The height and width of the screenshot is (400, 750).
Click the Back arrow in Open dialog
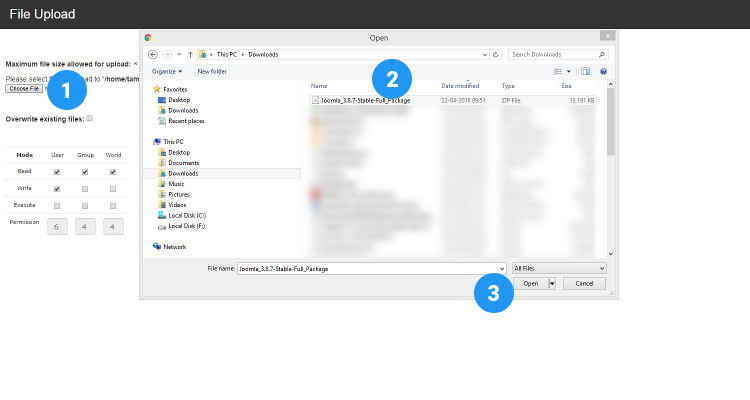153,55
